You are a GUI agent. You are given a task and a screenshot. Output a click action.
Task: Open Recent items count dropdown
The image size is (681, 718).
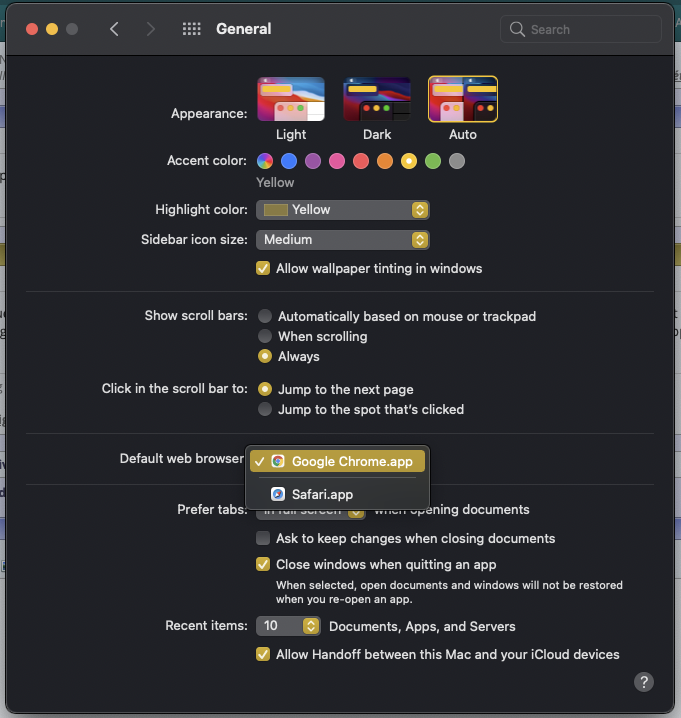[x=289, y=626]
